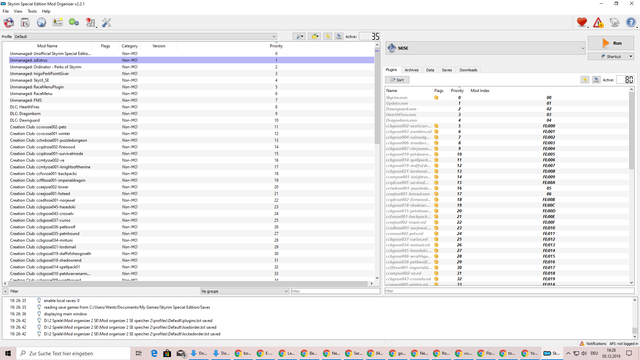640x360 pixels.
Task: Select the Plugins tab
Action: click(x=391, y=70)
